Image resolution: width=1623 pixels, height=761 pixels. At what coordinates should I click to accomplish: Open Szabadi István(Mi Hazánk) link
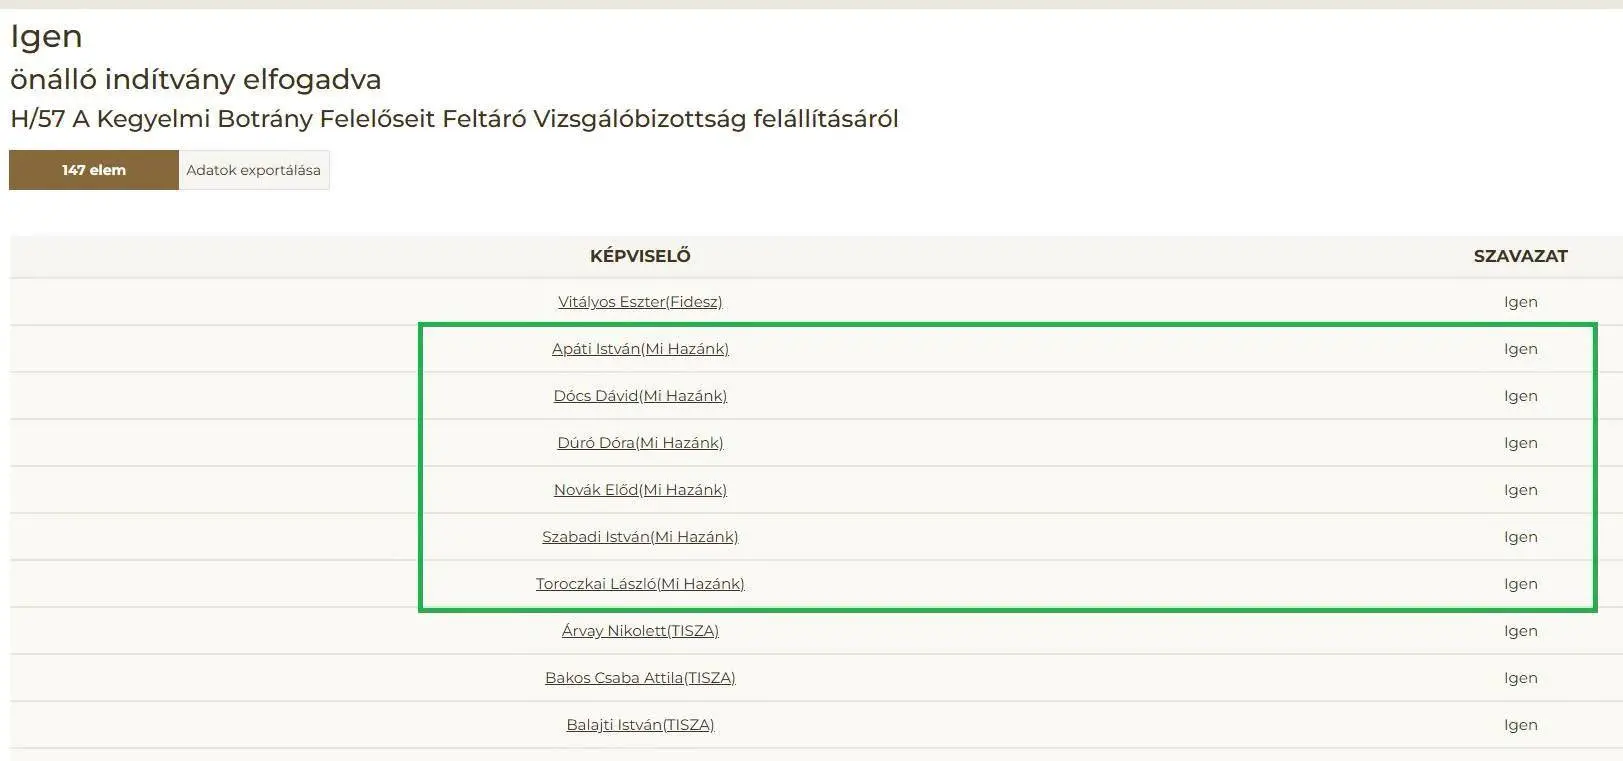point(640,536)
